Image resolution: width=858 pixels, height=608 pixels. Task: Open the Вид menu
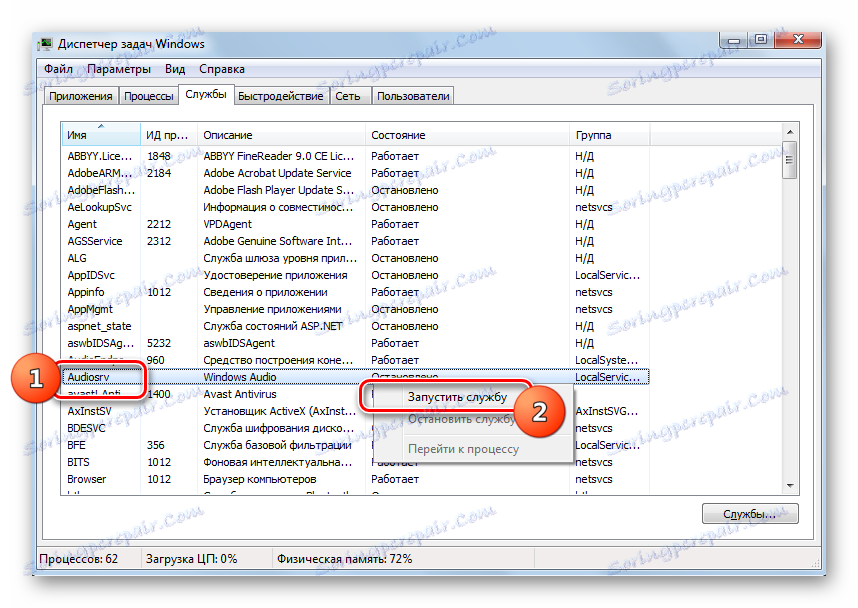[175, 69]
